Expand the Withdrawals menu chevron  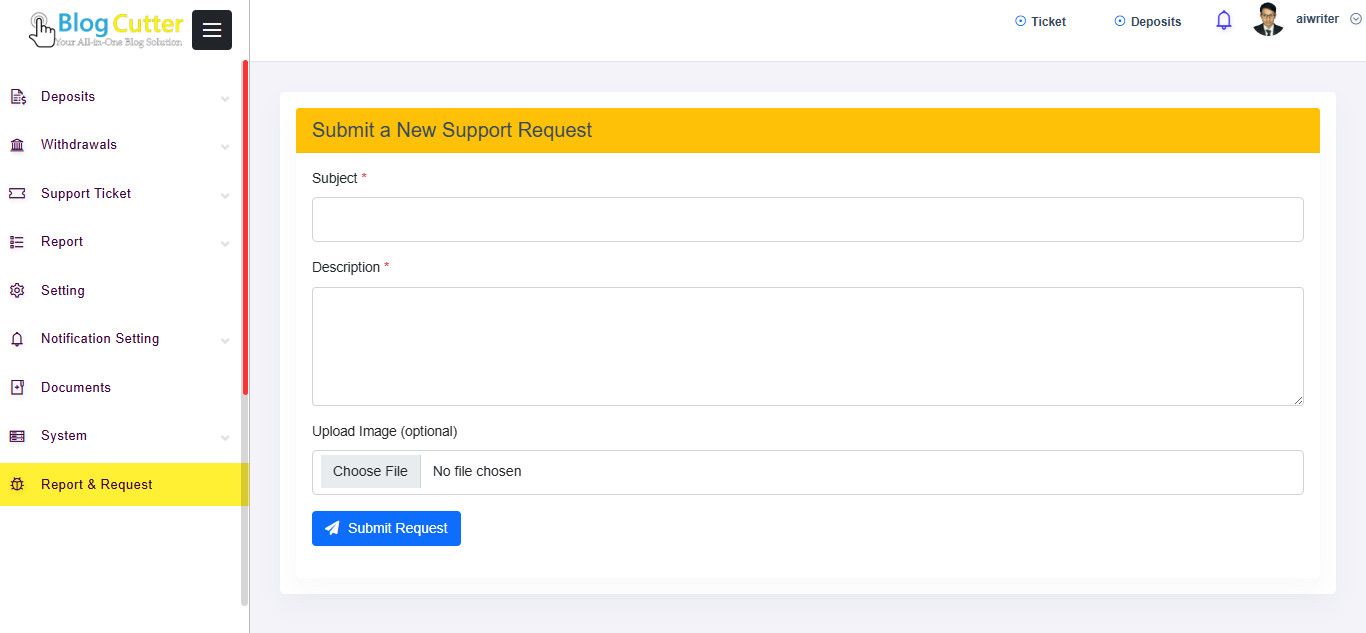[x=225, y=147]
